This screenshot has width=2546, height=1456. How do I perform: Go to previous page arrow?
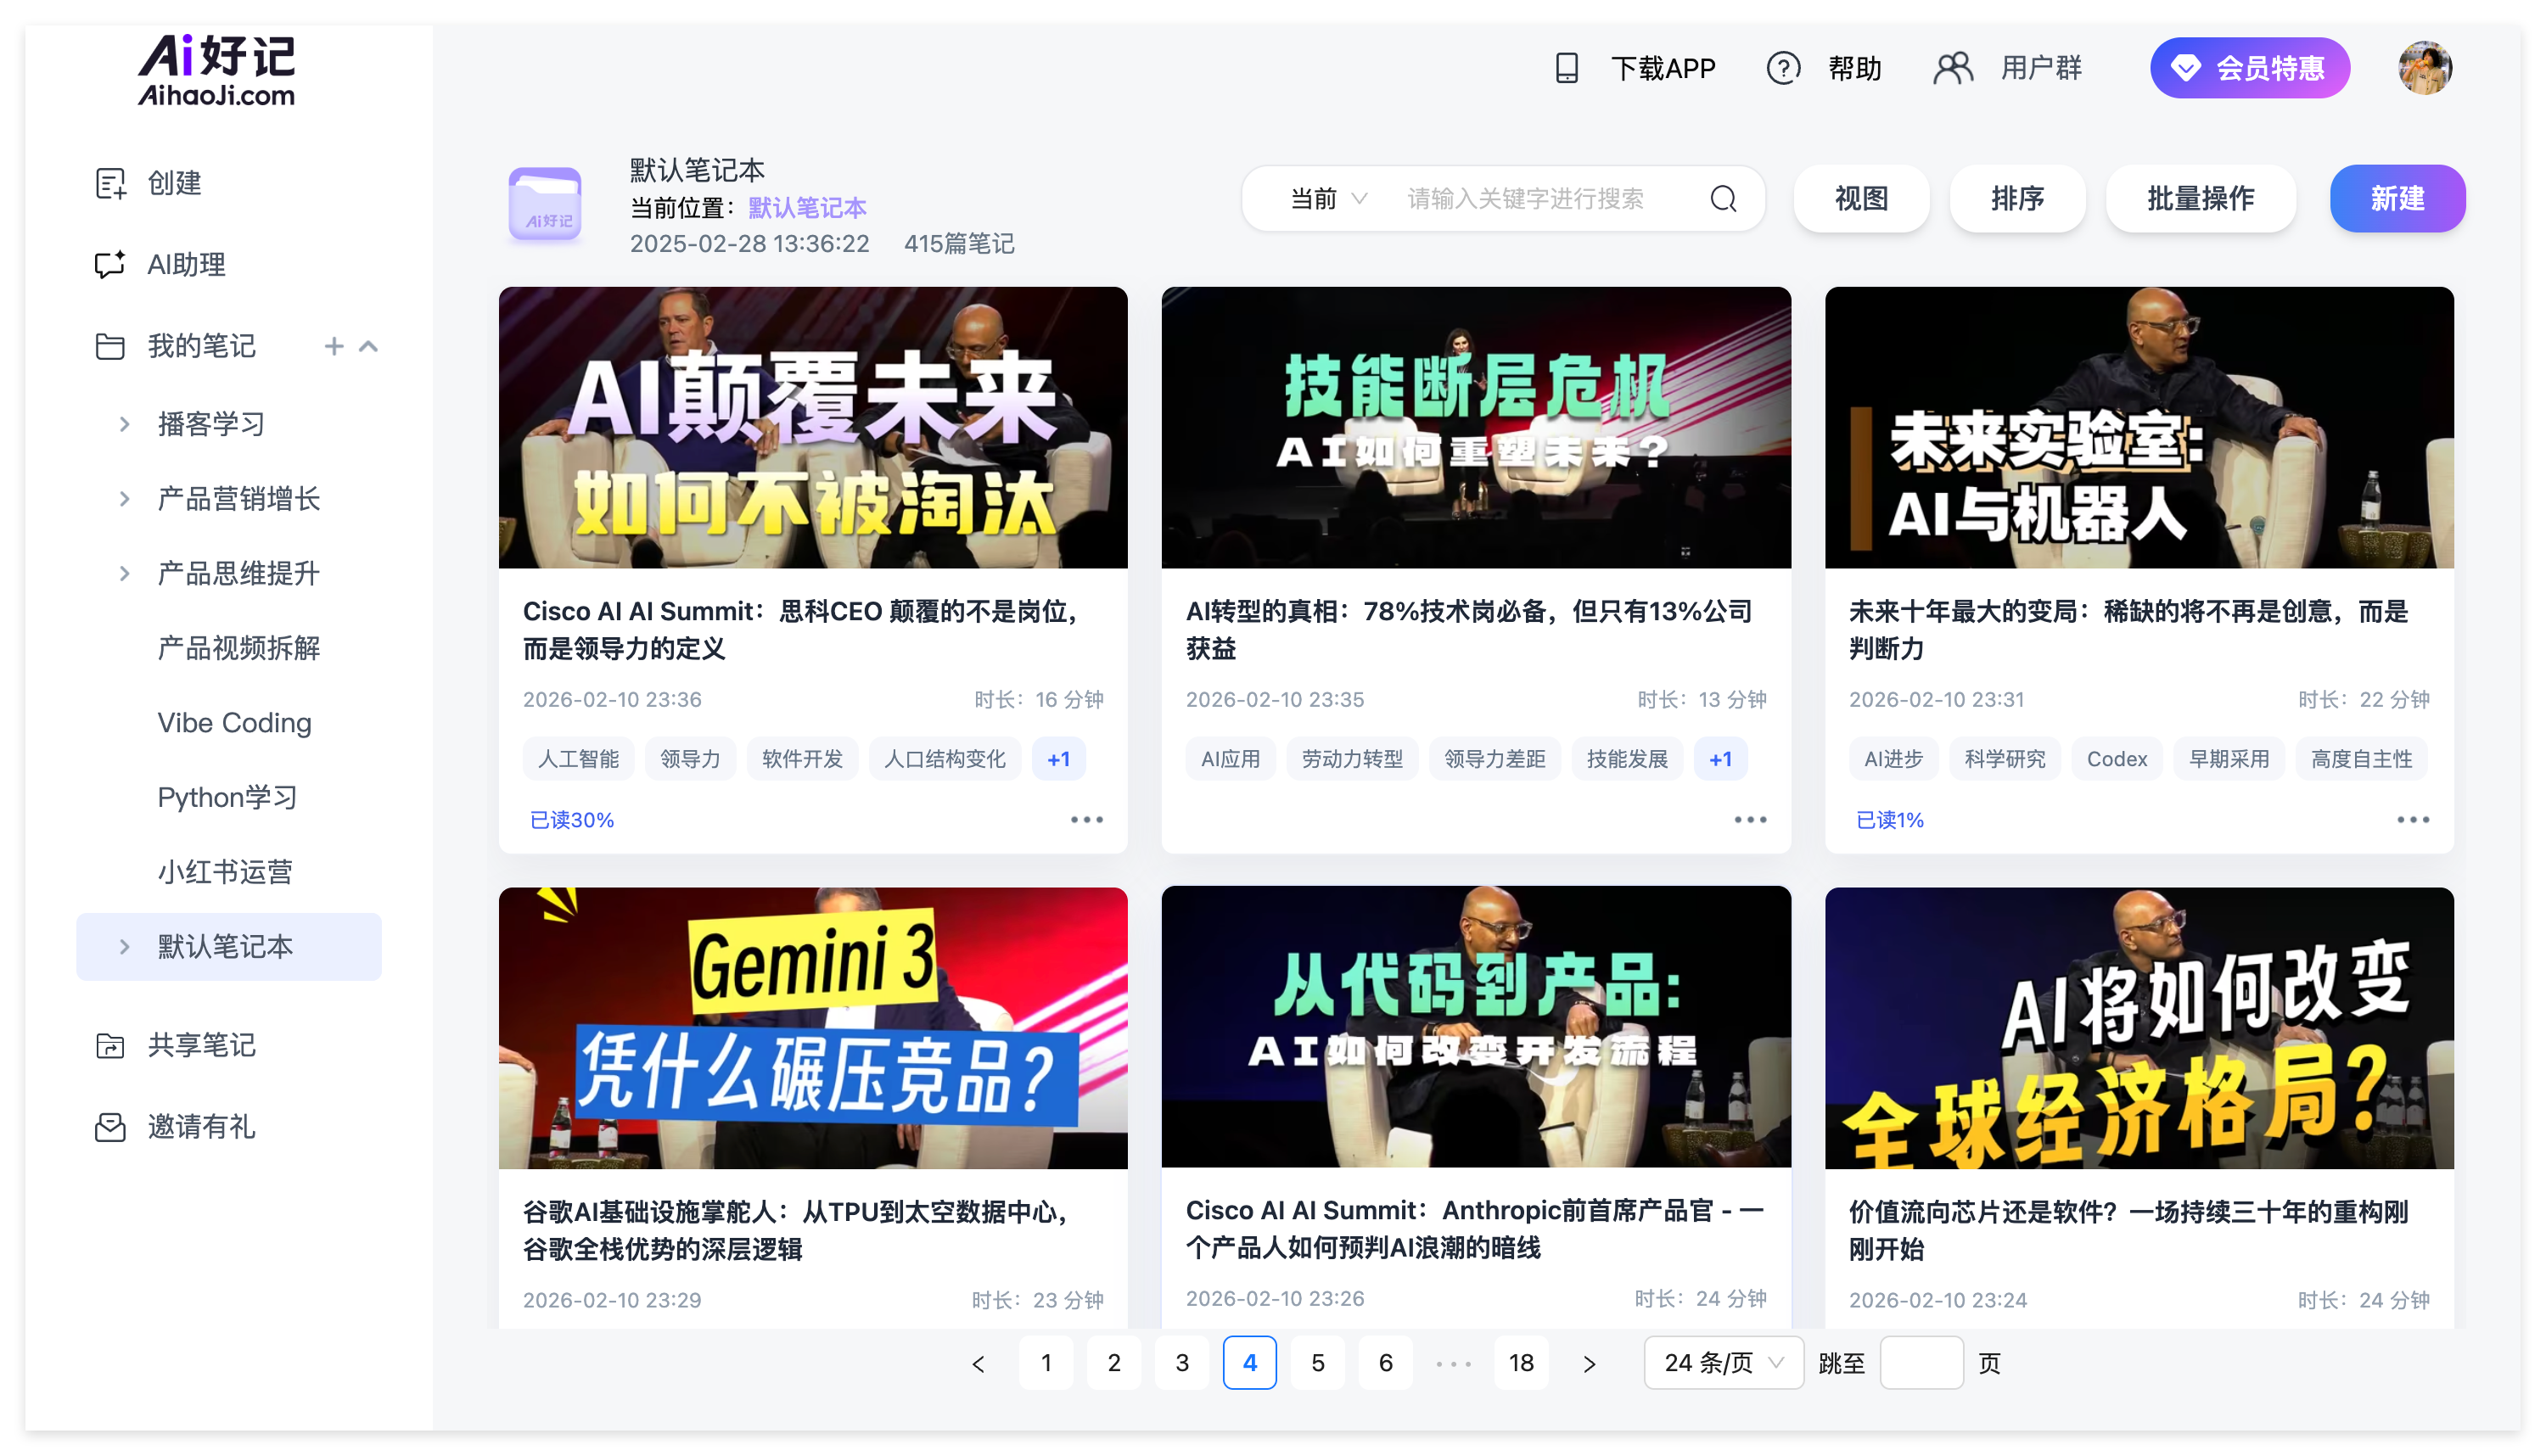pyautogui.click(x=978, y=1363)
